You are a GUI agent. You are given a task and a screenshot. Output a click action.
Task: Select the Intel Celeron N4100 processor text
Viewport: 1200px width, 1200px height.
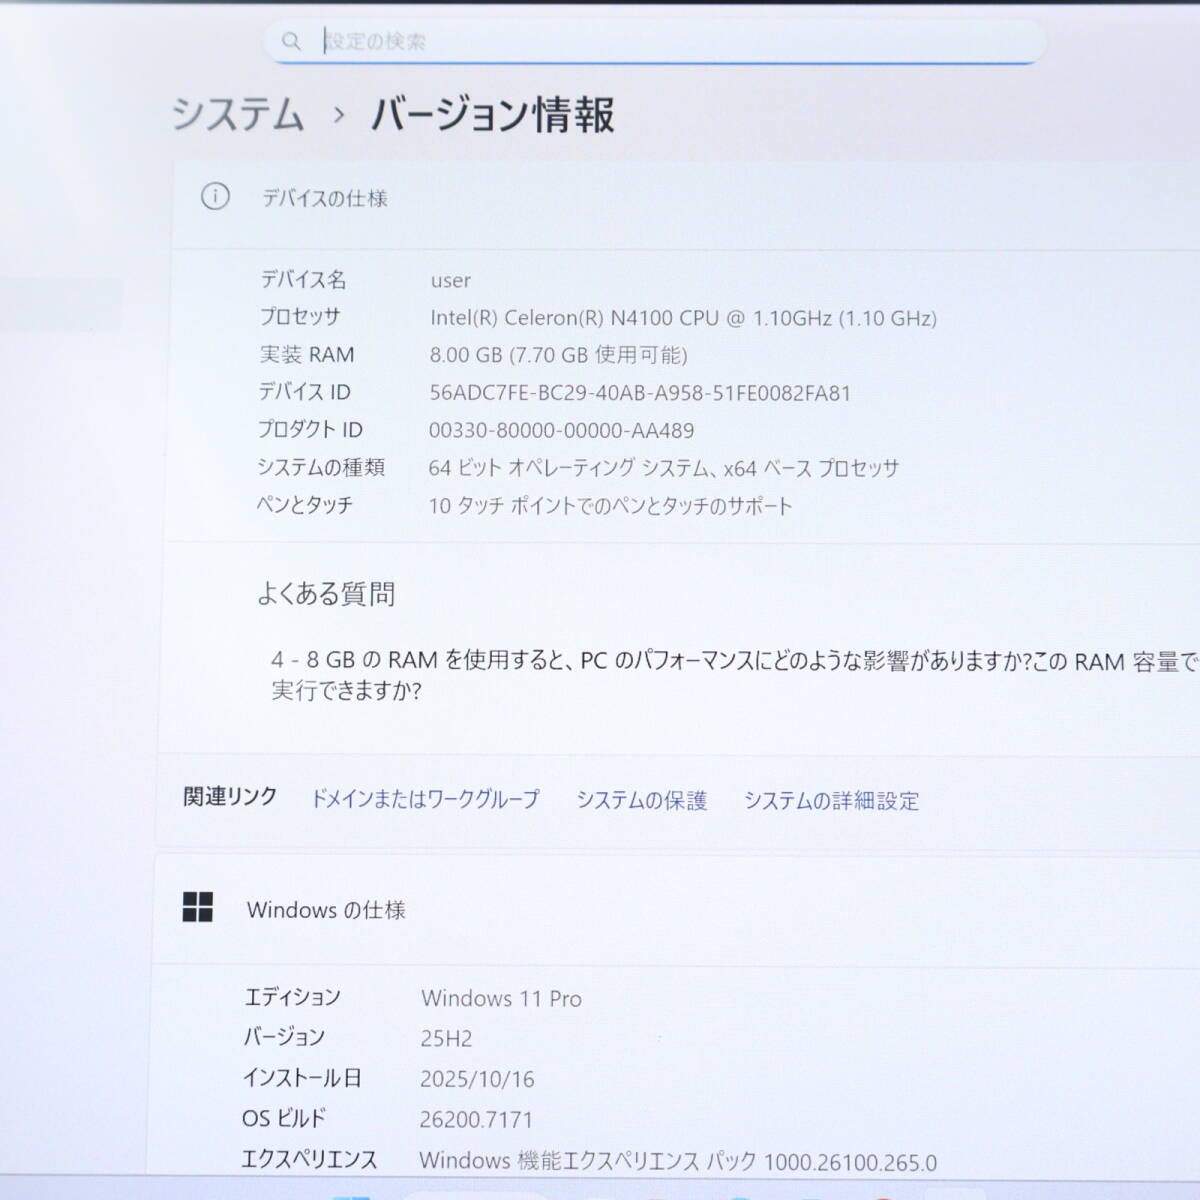[x=683, y=318]
